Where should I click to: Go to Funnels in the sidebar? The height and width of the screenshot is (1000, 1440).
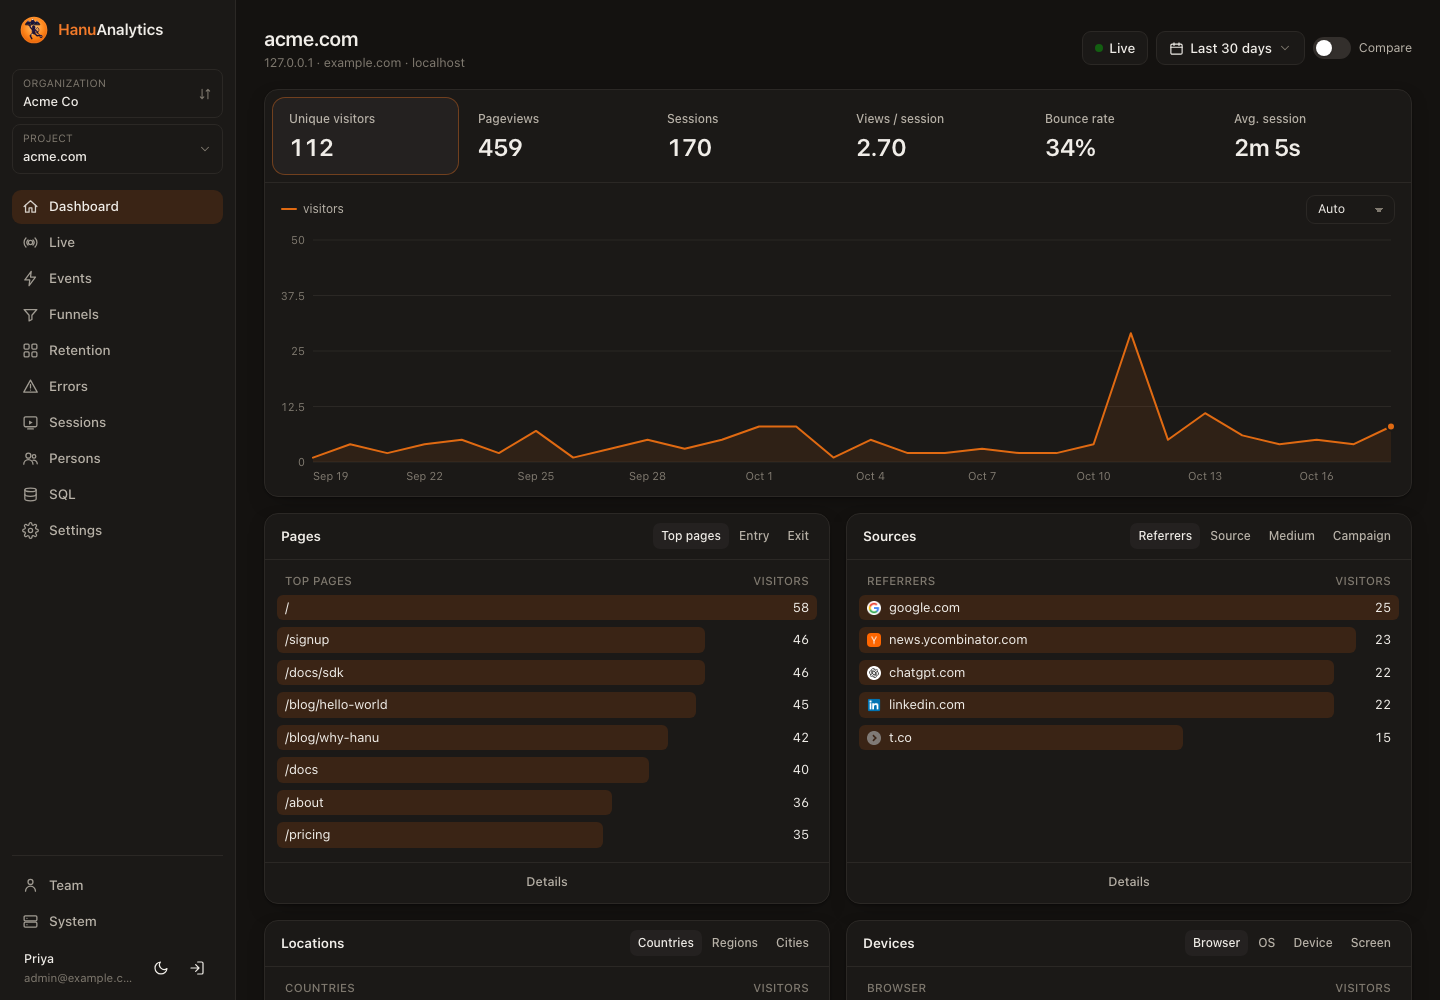point(117,314)
